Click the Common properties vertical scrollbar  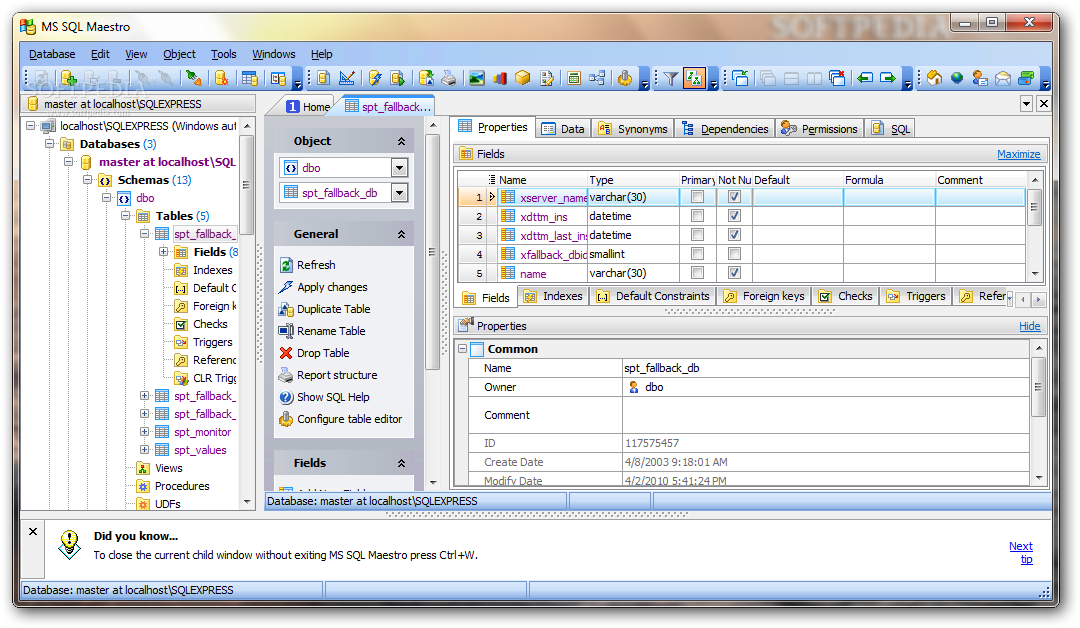[1038, 413]
